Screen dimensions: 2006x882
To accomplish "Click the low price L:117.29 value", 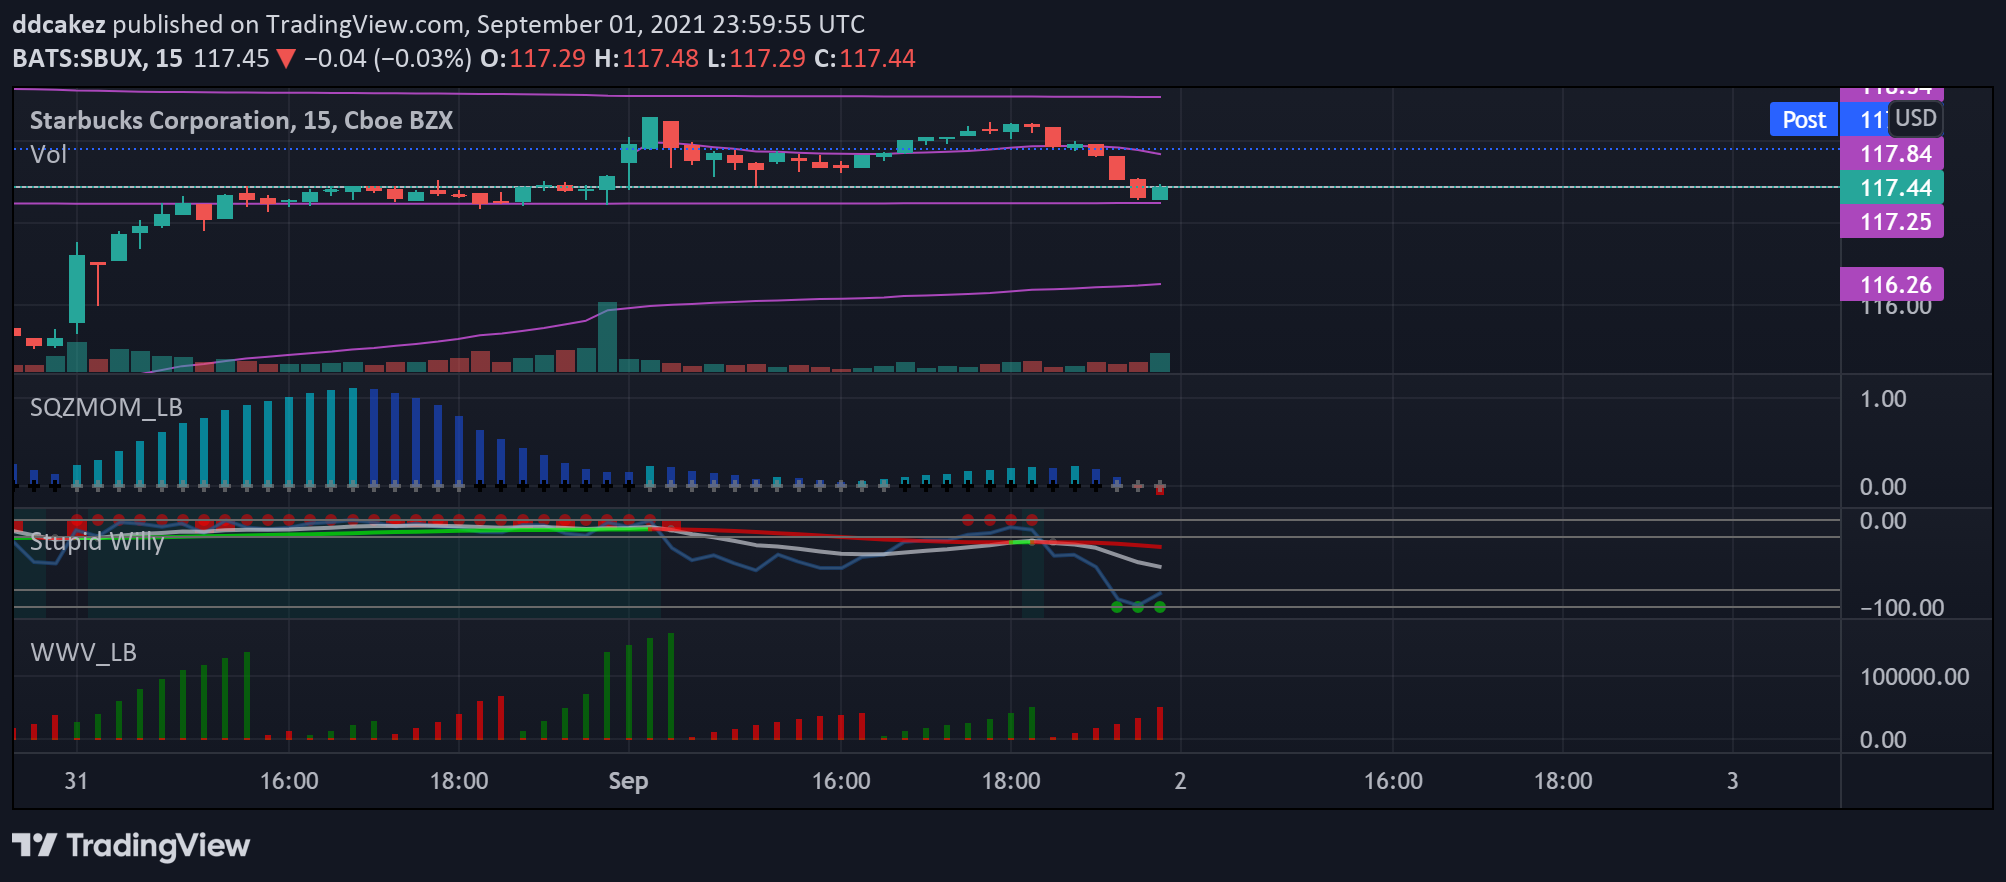I will click(x=756, y=58).
